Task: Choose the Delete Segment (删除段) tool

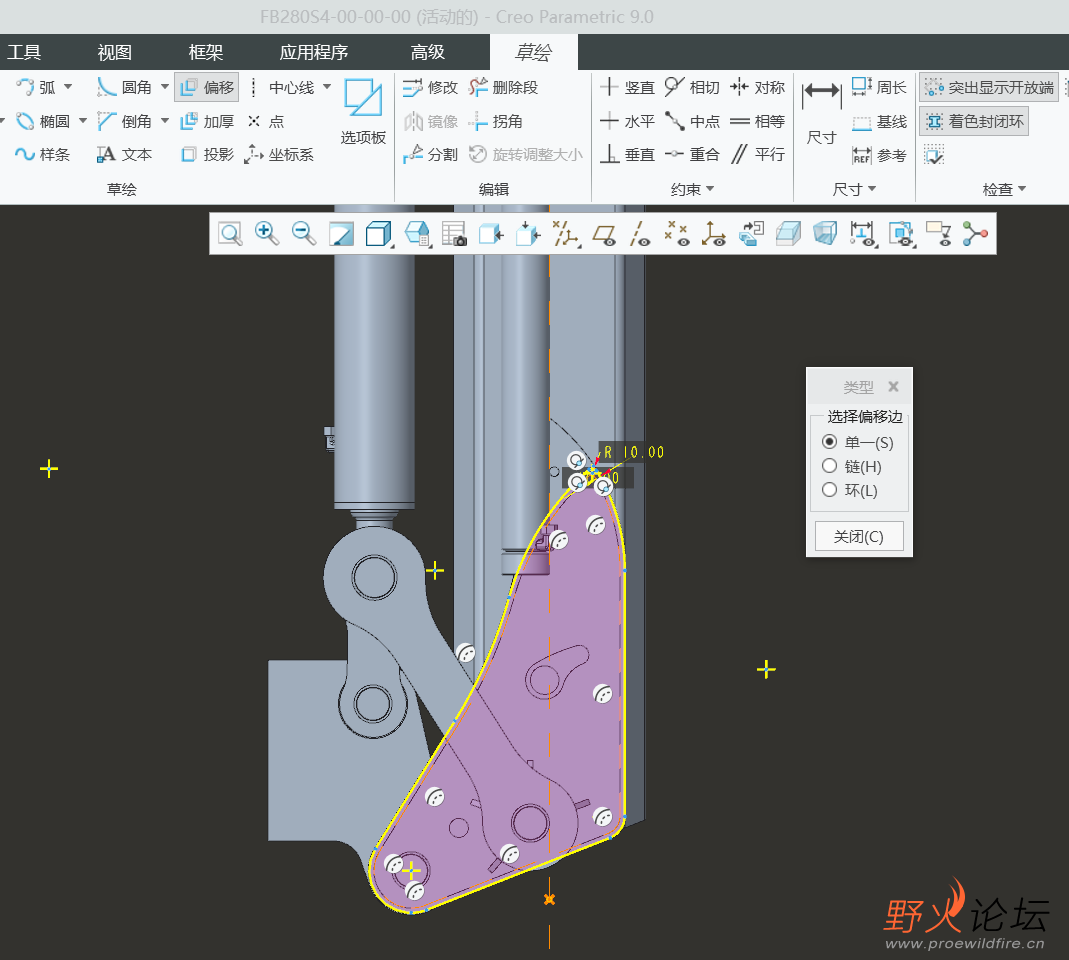Action: click(x=504, y=87)
